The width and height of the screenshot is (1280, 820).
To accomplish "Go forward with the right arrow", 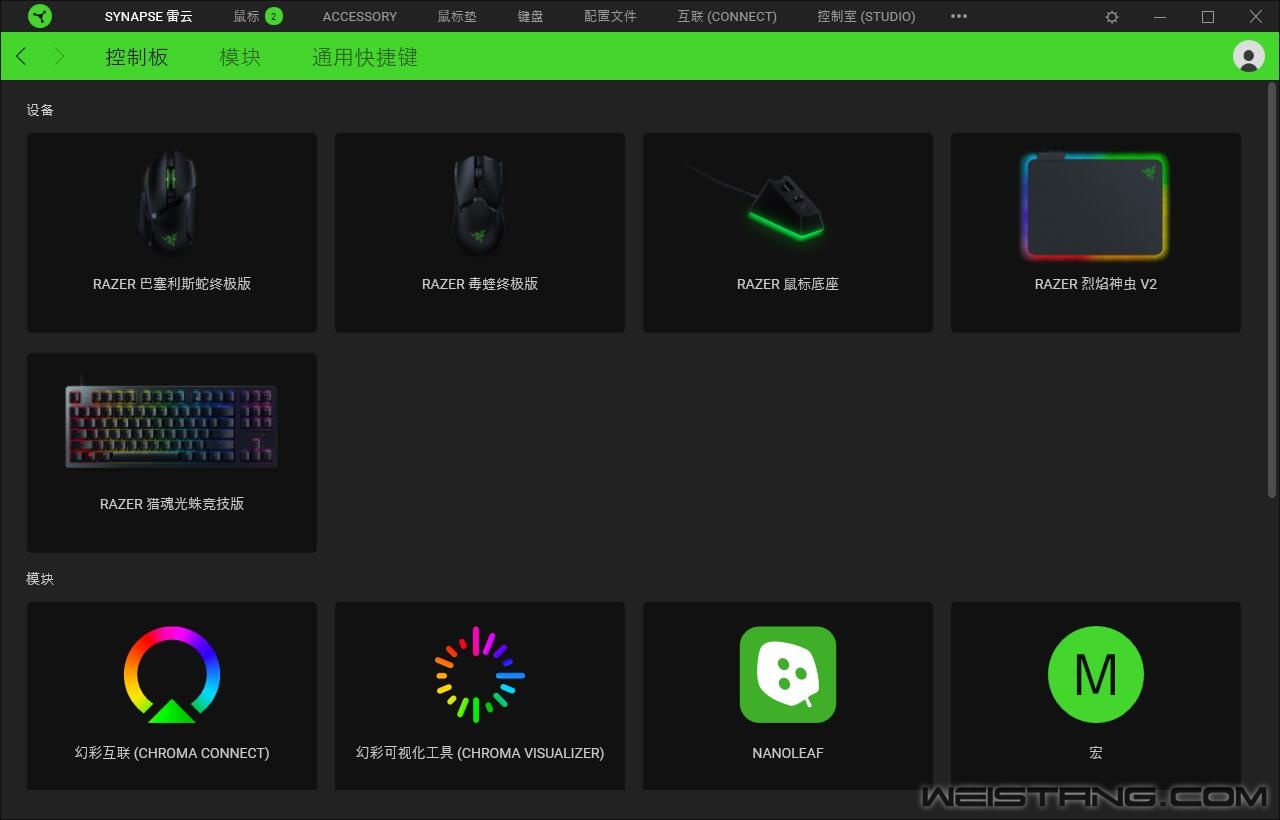I will point(59,57).
